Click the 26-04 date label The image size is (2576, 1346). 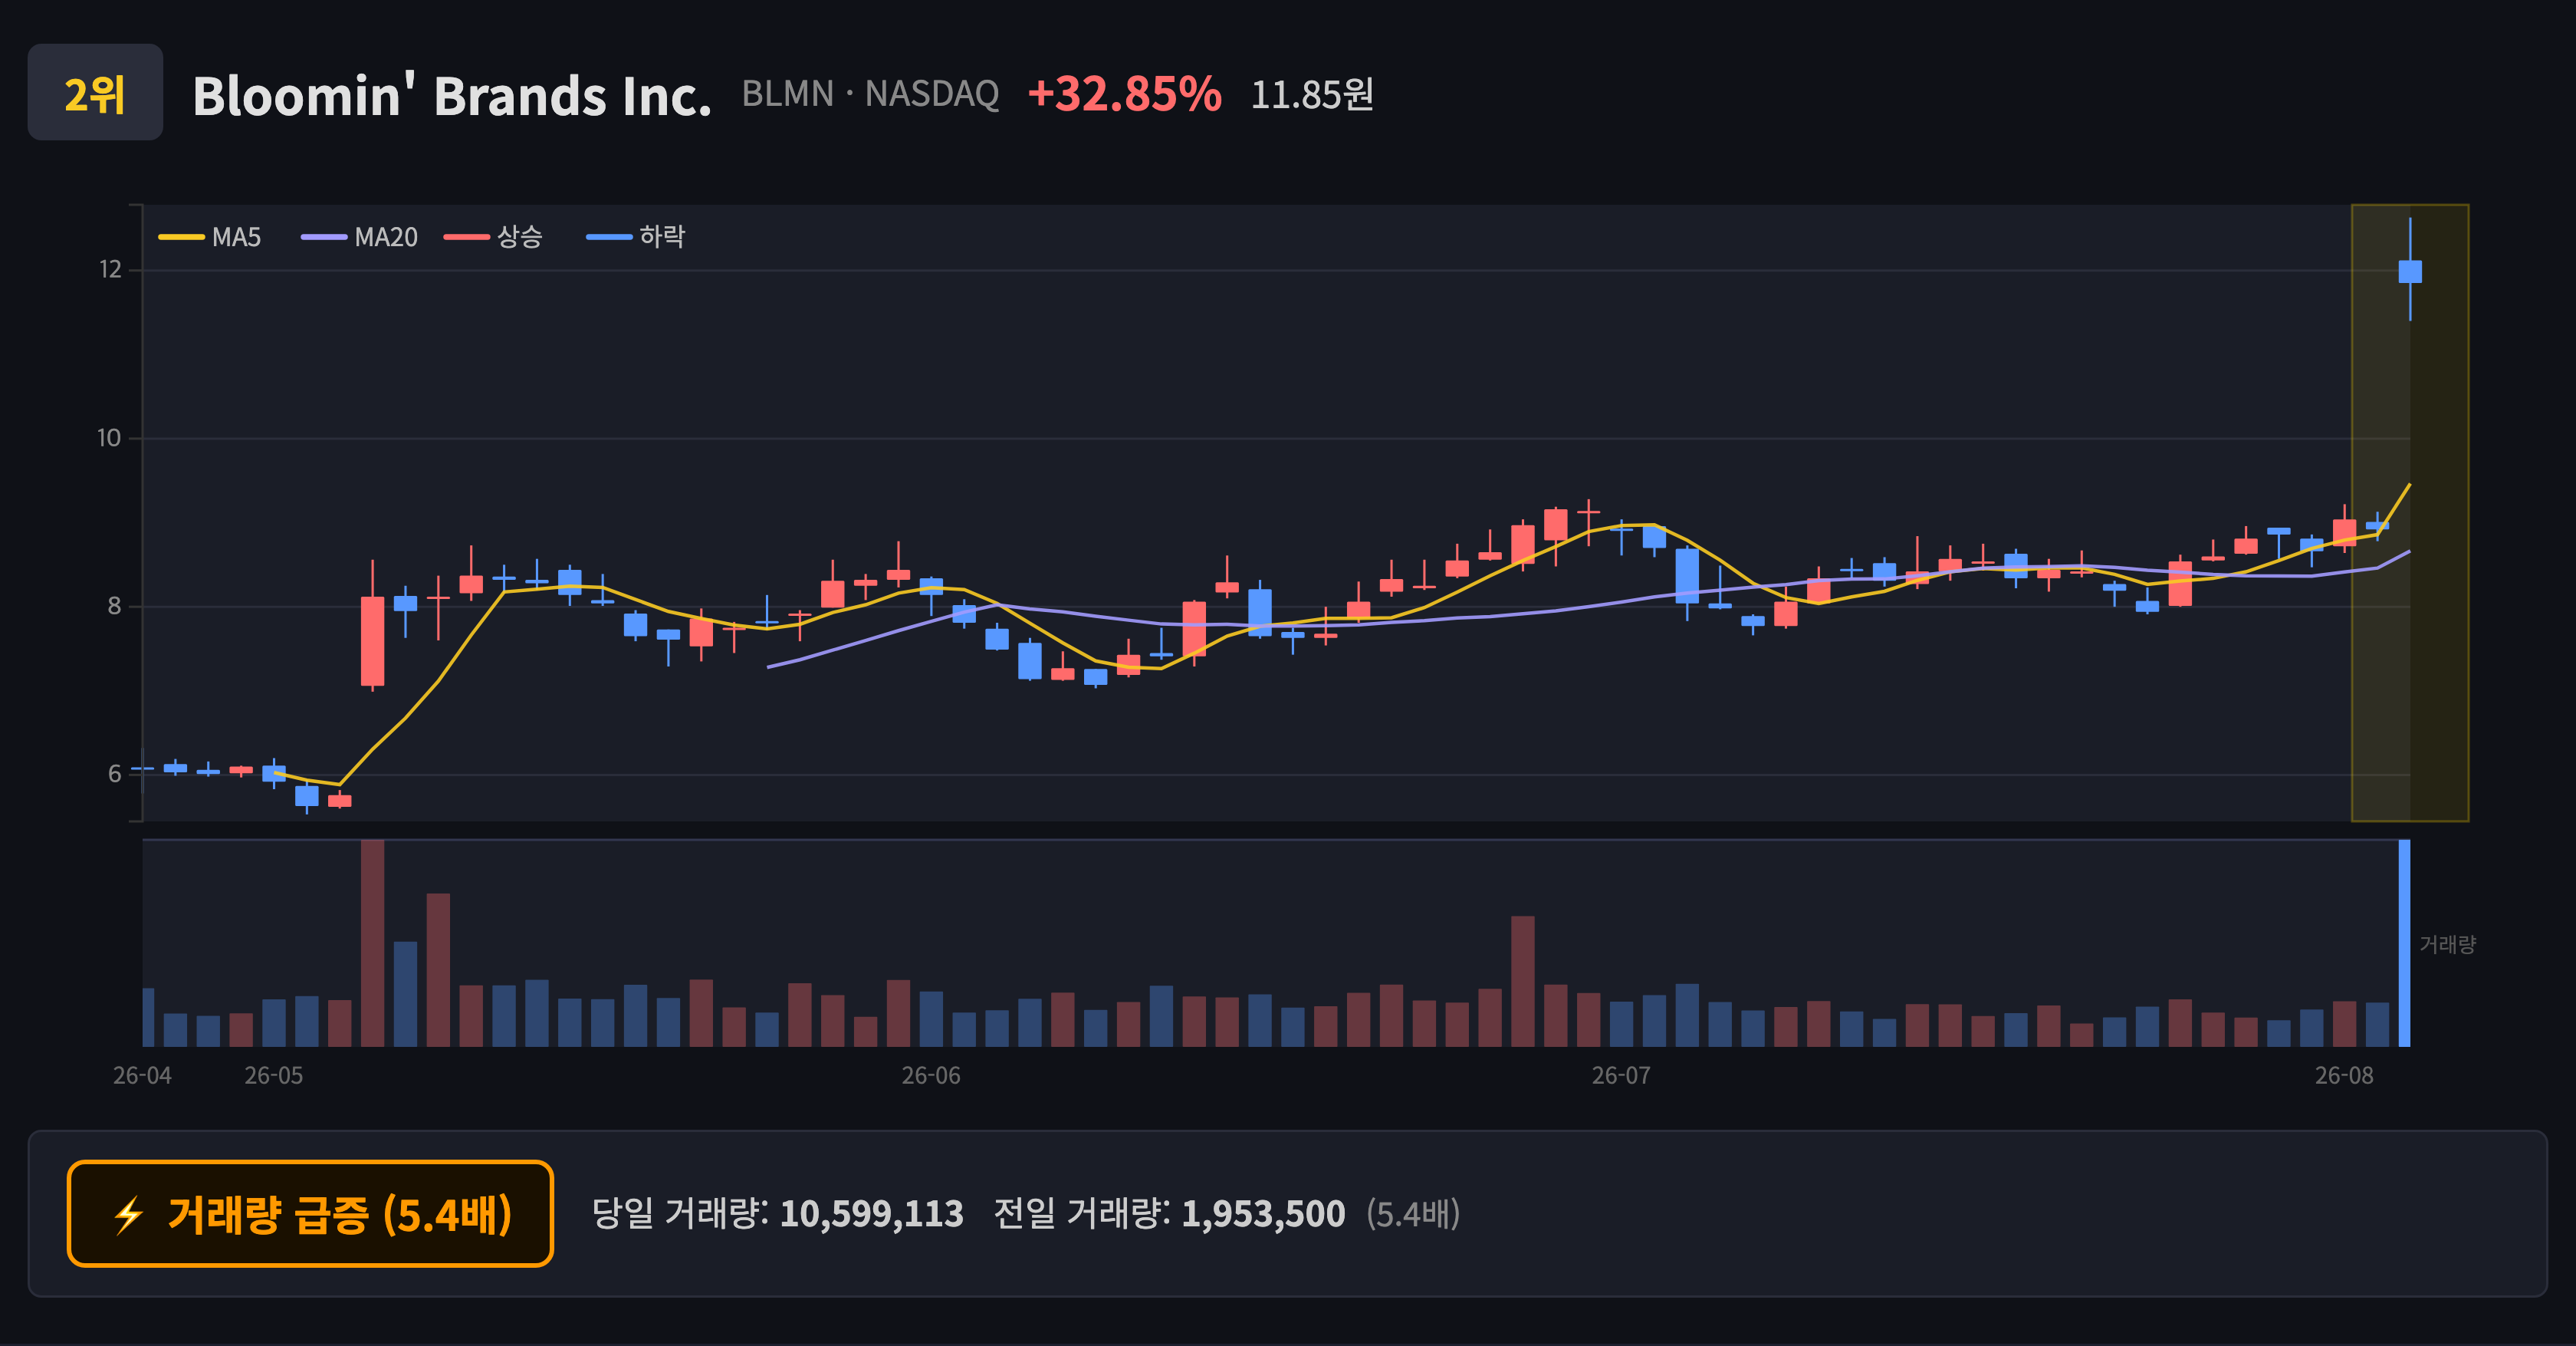point(142,1076)
